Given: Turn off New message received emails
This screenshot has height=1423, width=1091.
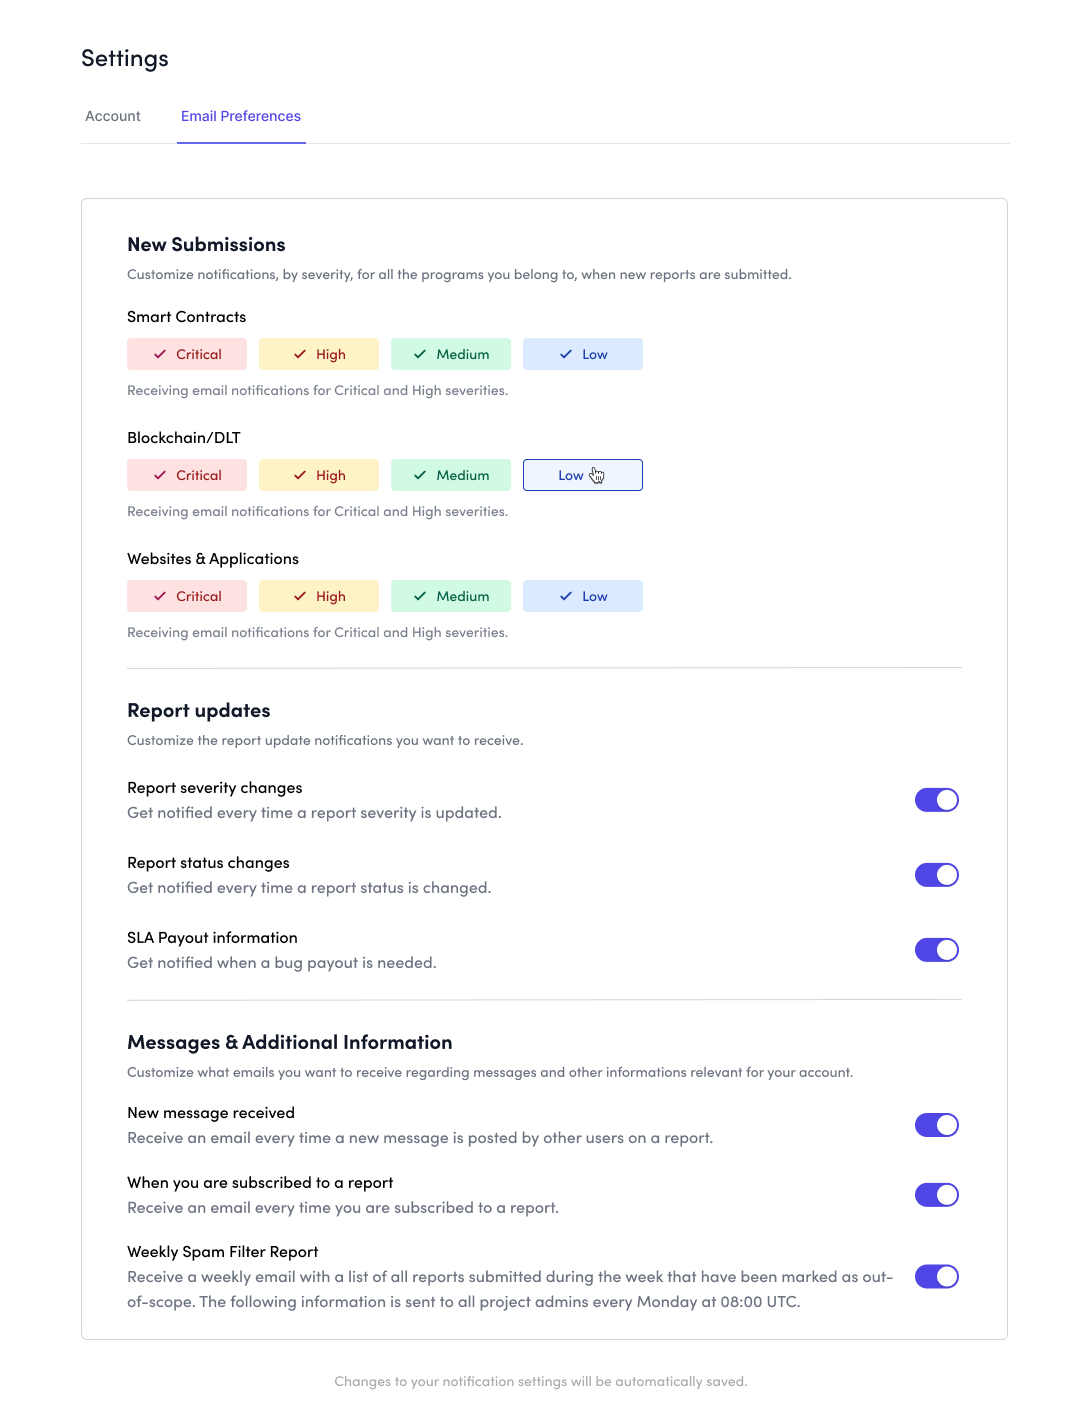Looking at the screenshot, I should tap(936, 1124).
